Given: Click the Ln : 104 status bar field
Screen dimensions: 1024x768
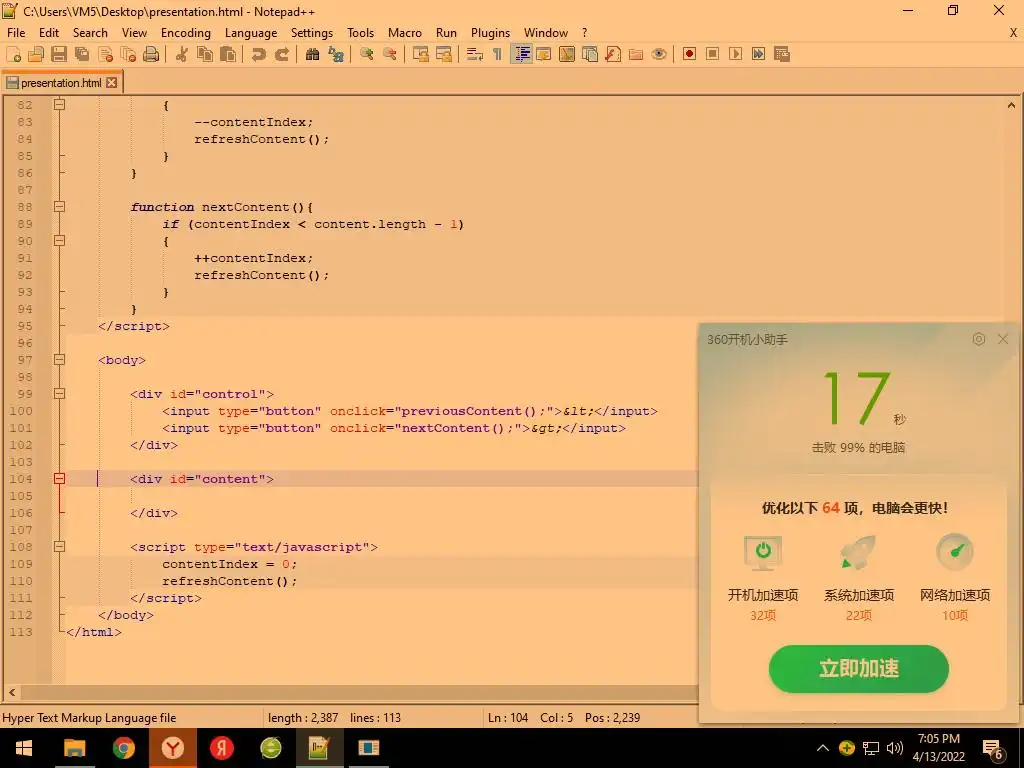Looking at the screenshot, I should pos(508,717).
